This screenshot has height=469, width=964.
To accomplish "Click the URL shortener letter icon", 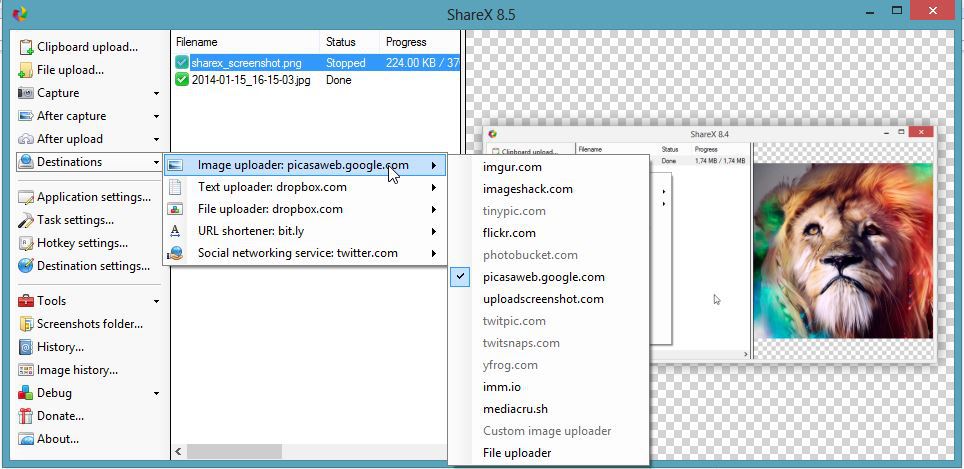I will tap(175, 231).
